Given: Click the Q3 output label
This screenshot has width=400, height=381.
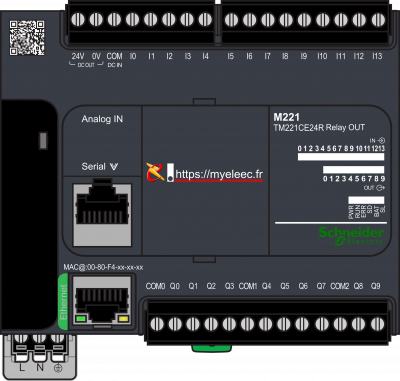Looking at the screenshot, I should [229, 286].
